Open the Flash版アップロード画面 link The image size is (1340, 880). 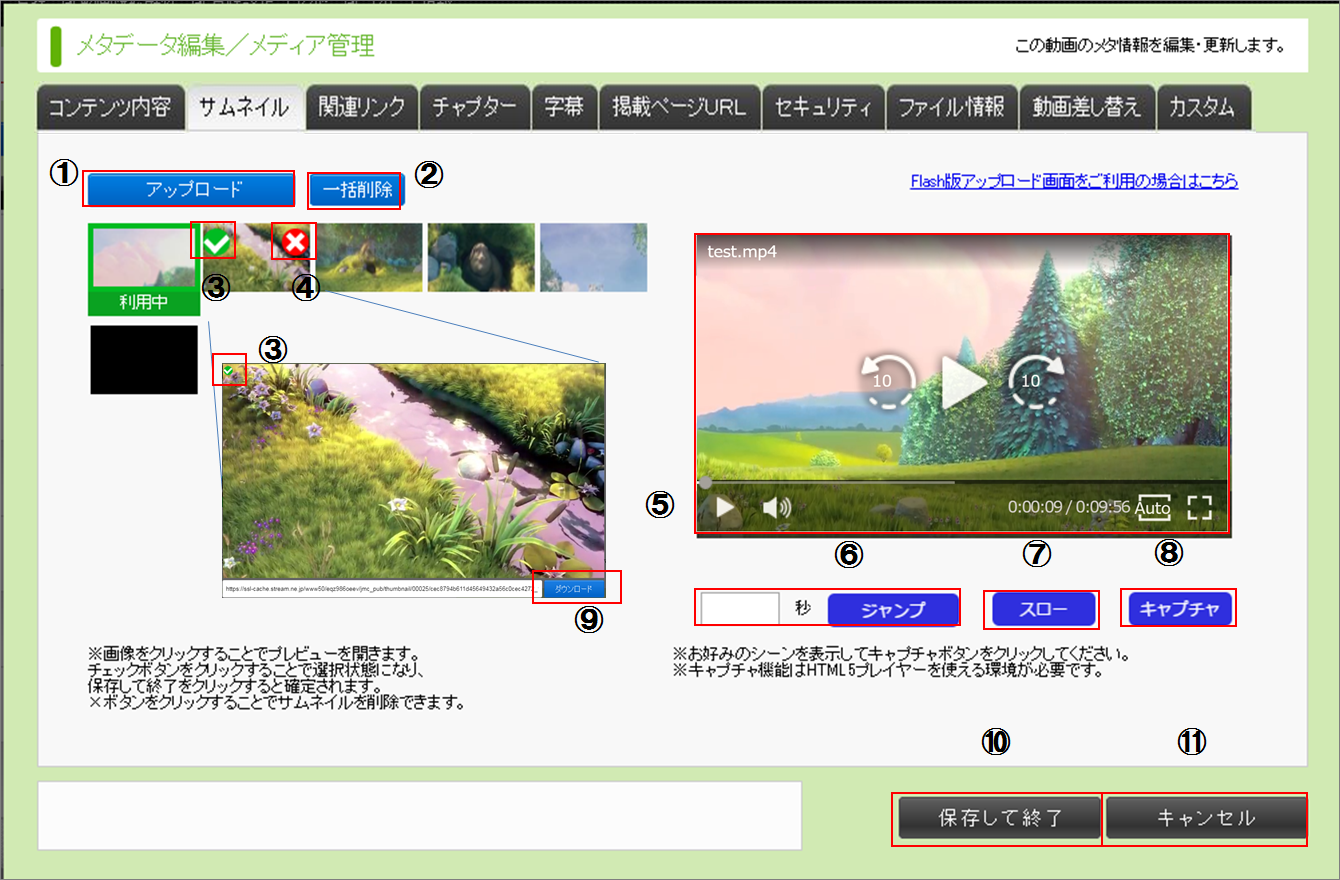pos(1074,181)
